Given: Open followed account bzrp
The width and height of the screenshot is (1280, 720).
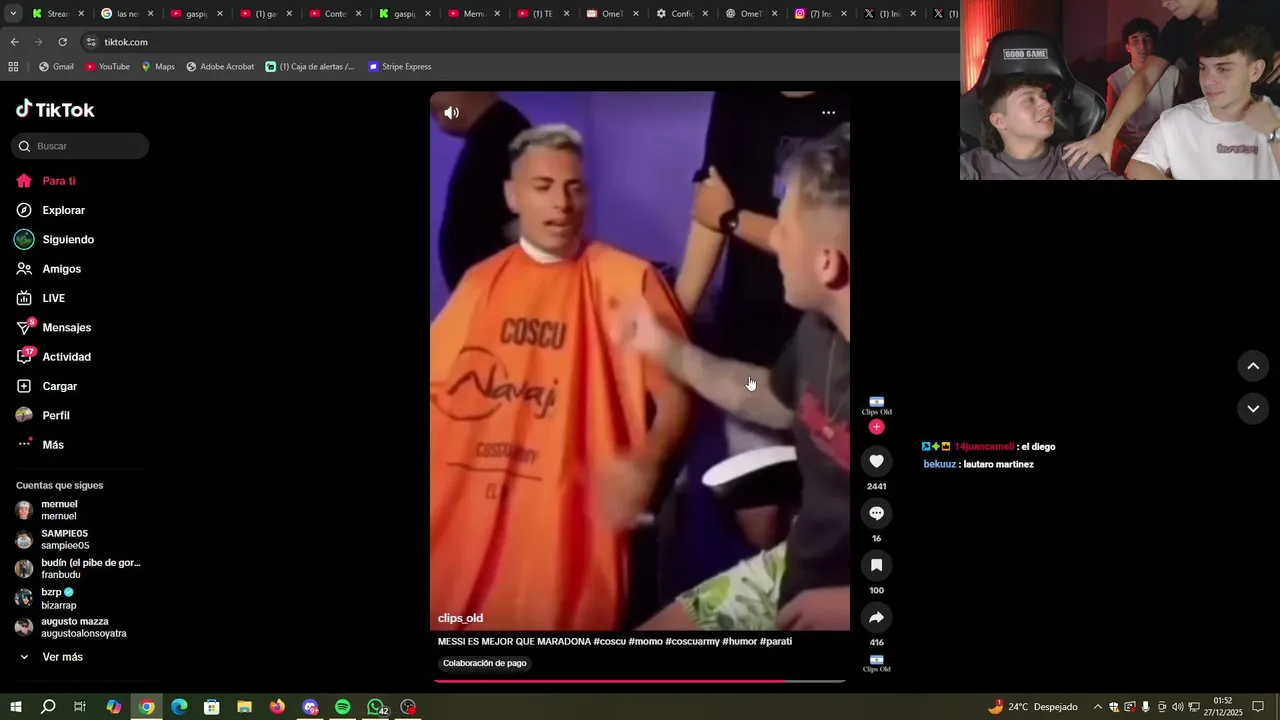Looking at the screenshot, I should (45, 598).
